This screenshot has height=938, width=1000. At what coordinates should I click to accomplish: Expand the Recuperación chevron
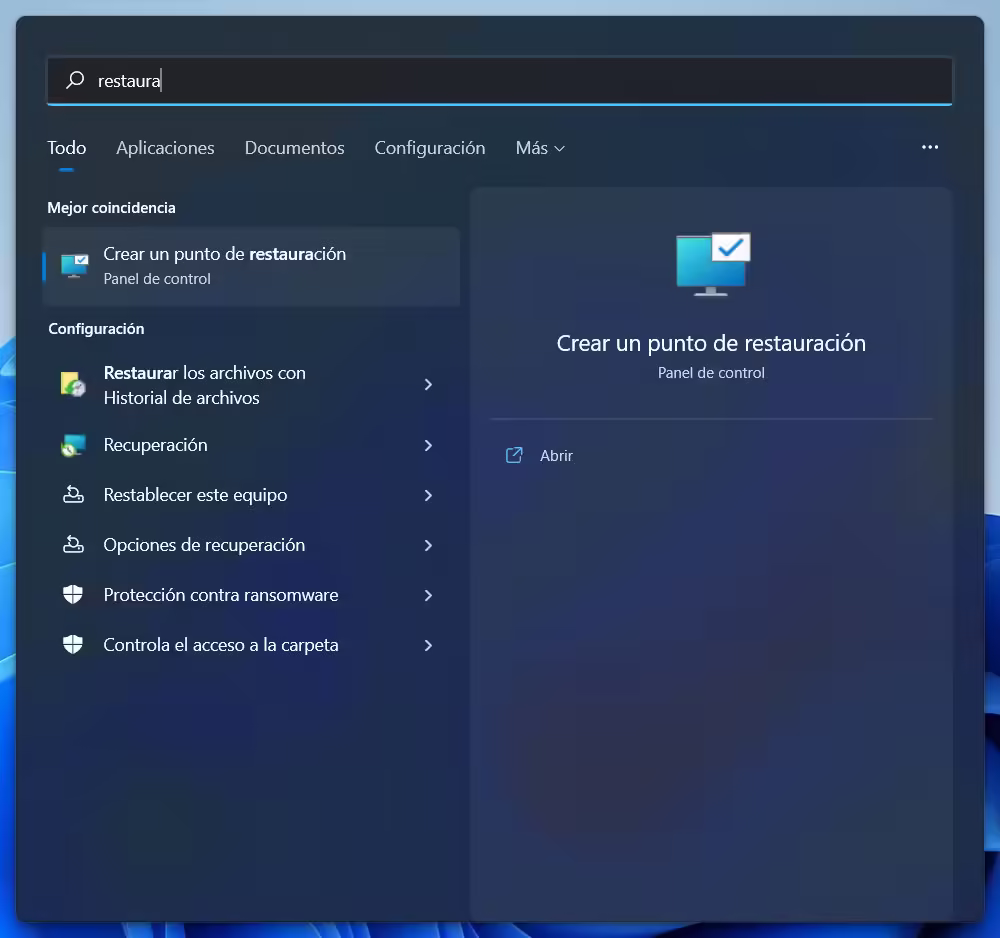pyautogui.click(x=429, y=445)
